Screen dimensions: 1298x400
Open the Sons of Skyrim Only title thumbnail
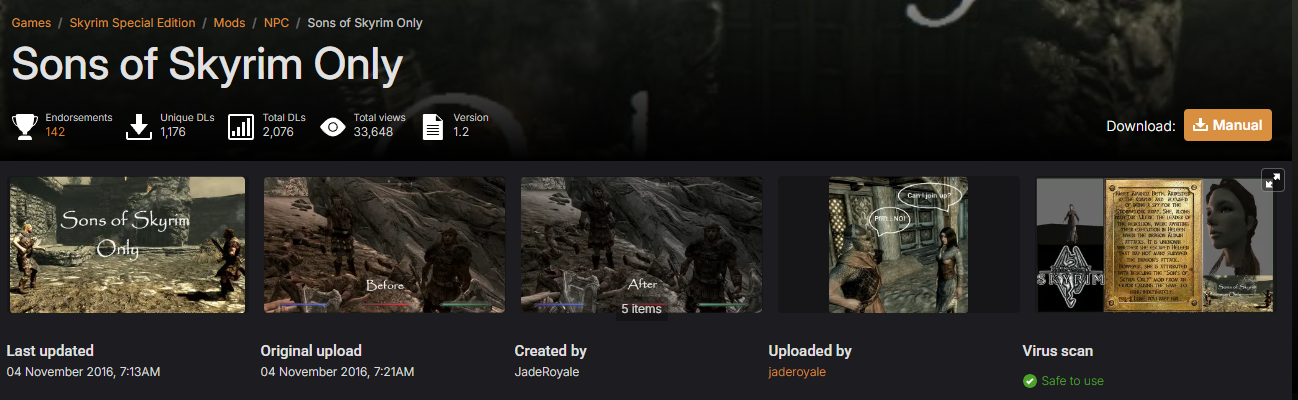[x=127, y=245]
